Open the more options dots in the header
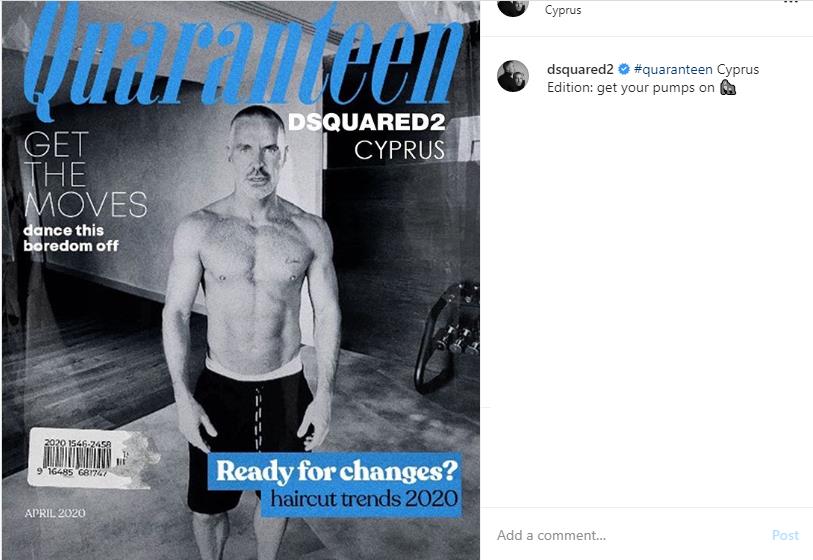Viewport: 813px width, 560px height. pyautogui.click(x=791, y=2)
